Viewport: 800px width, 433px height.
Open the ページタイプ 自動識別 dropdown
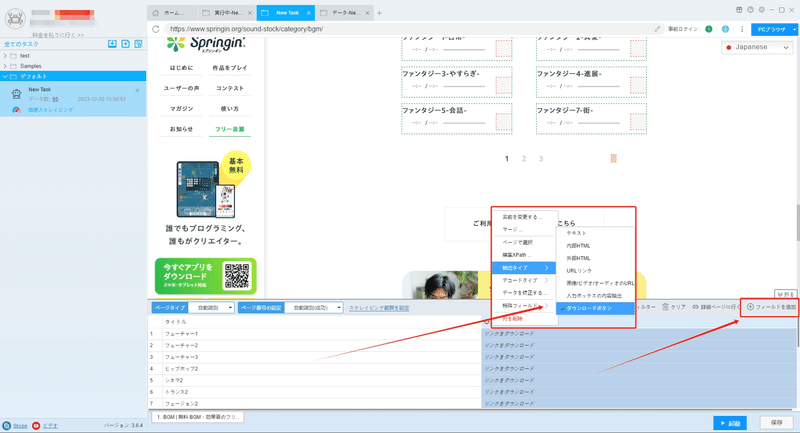(x=211, y=308)
